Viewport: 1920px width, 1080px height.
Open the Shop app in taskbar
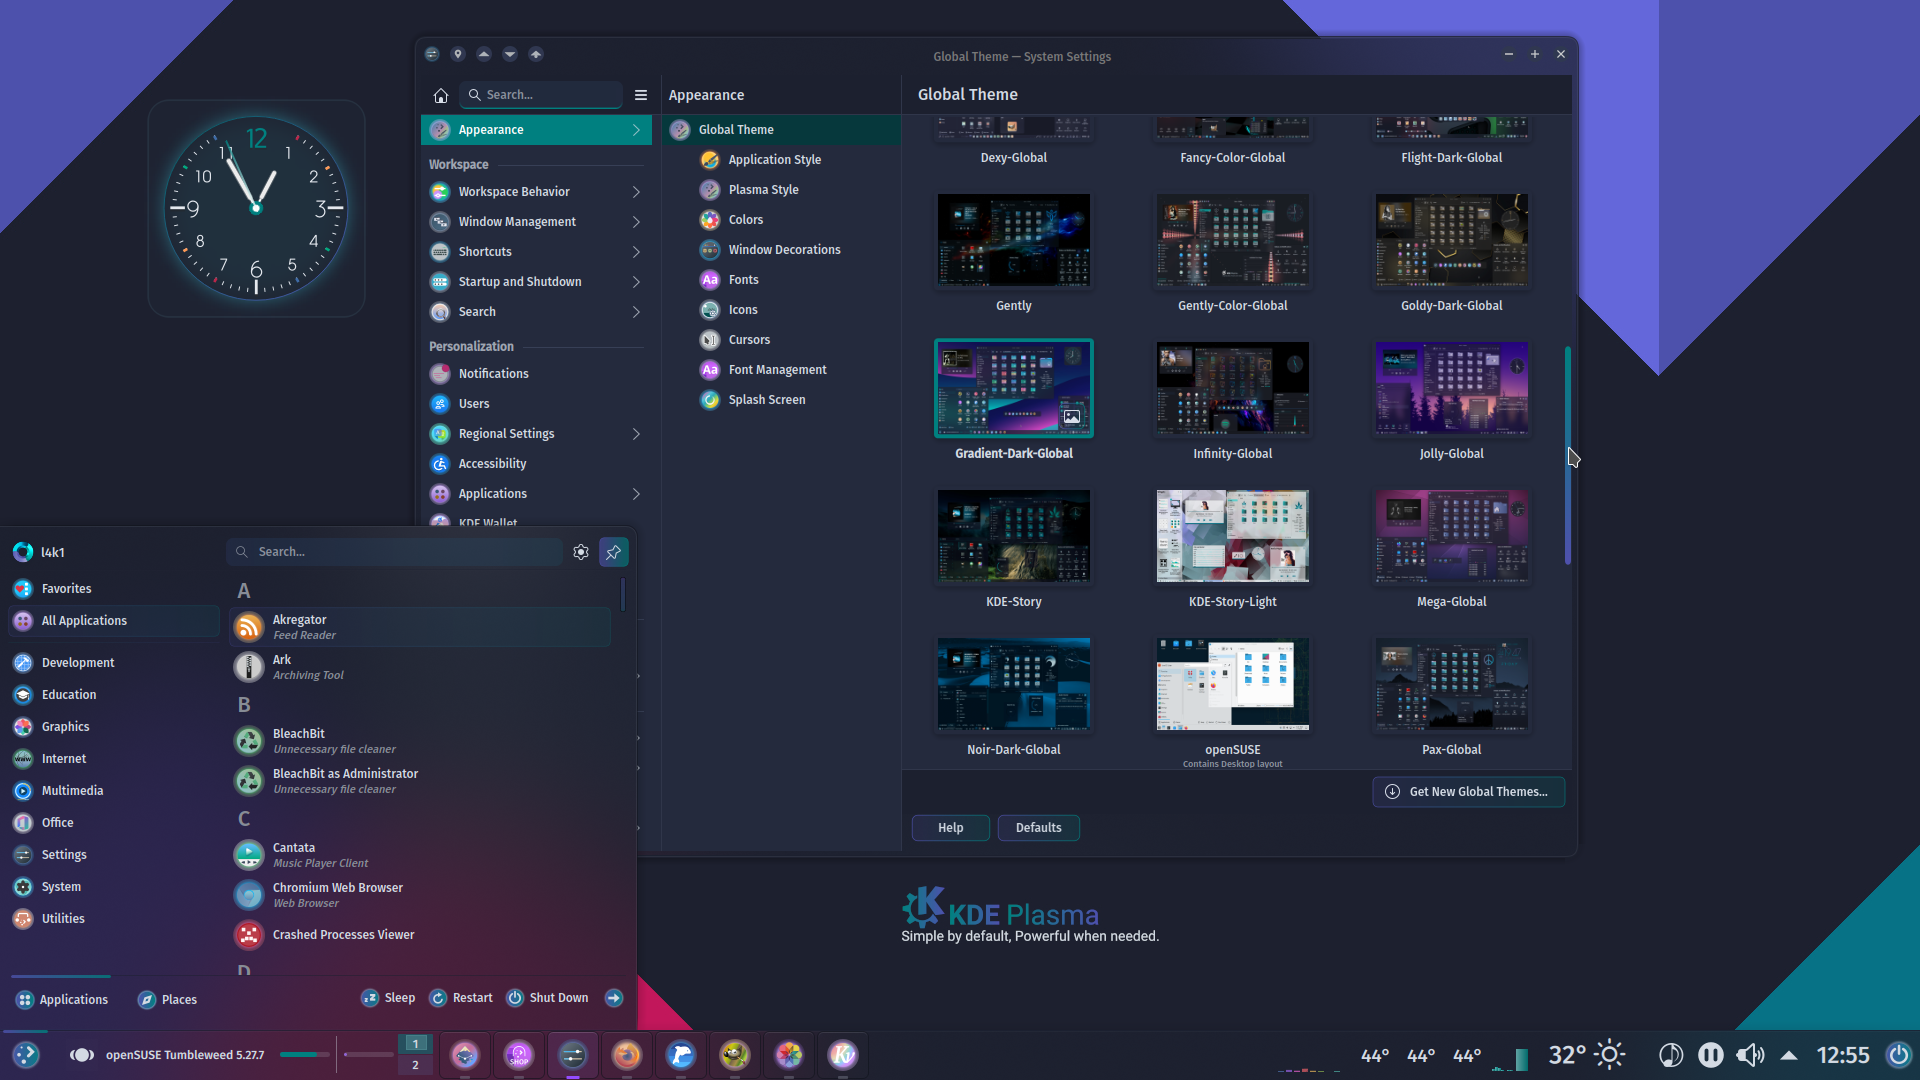[519, 1055]
